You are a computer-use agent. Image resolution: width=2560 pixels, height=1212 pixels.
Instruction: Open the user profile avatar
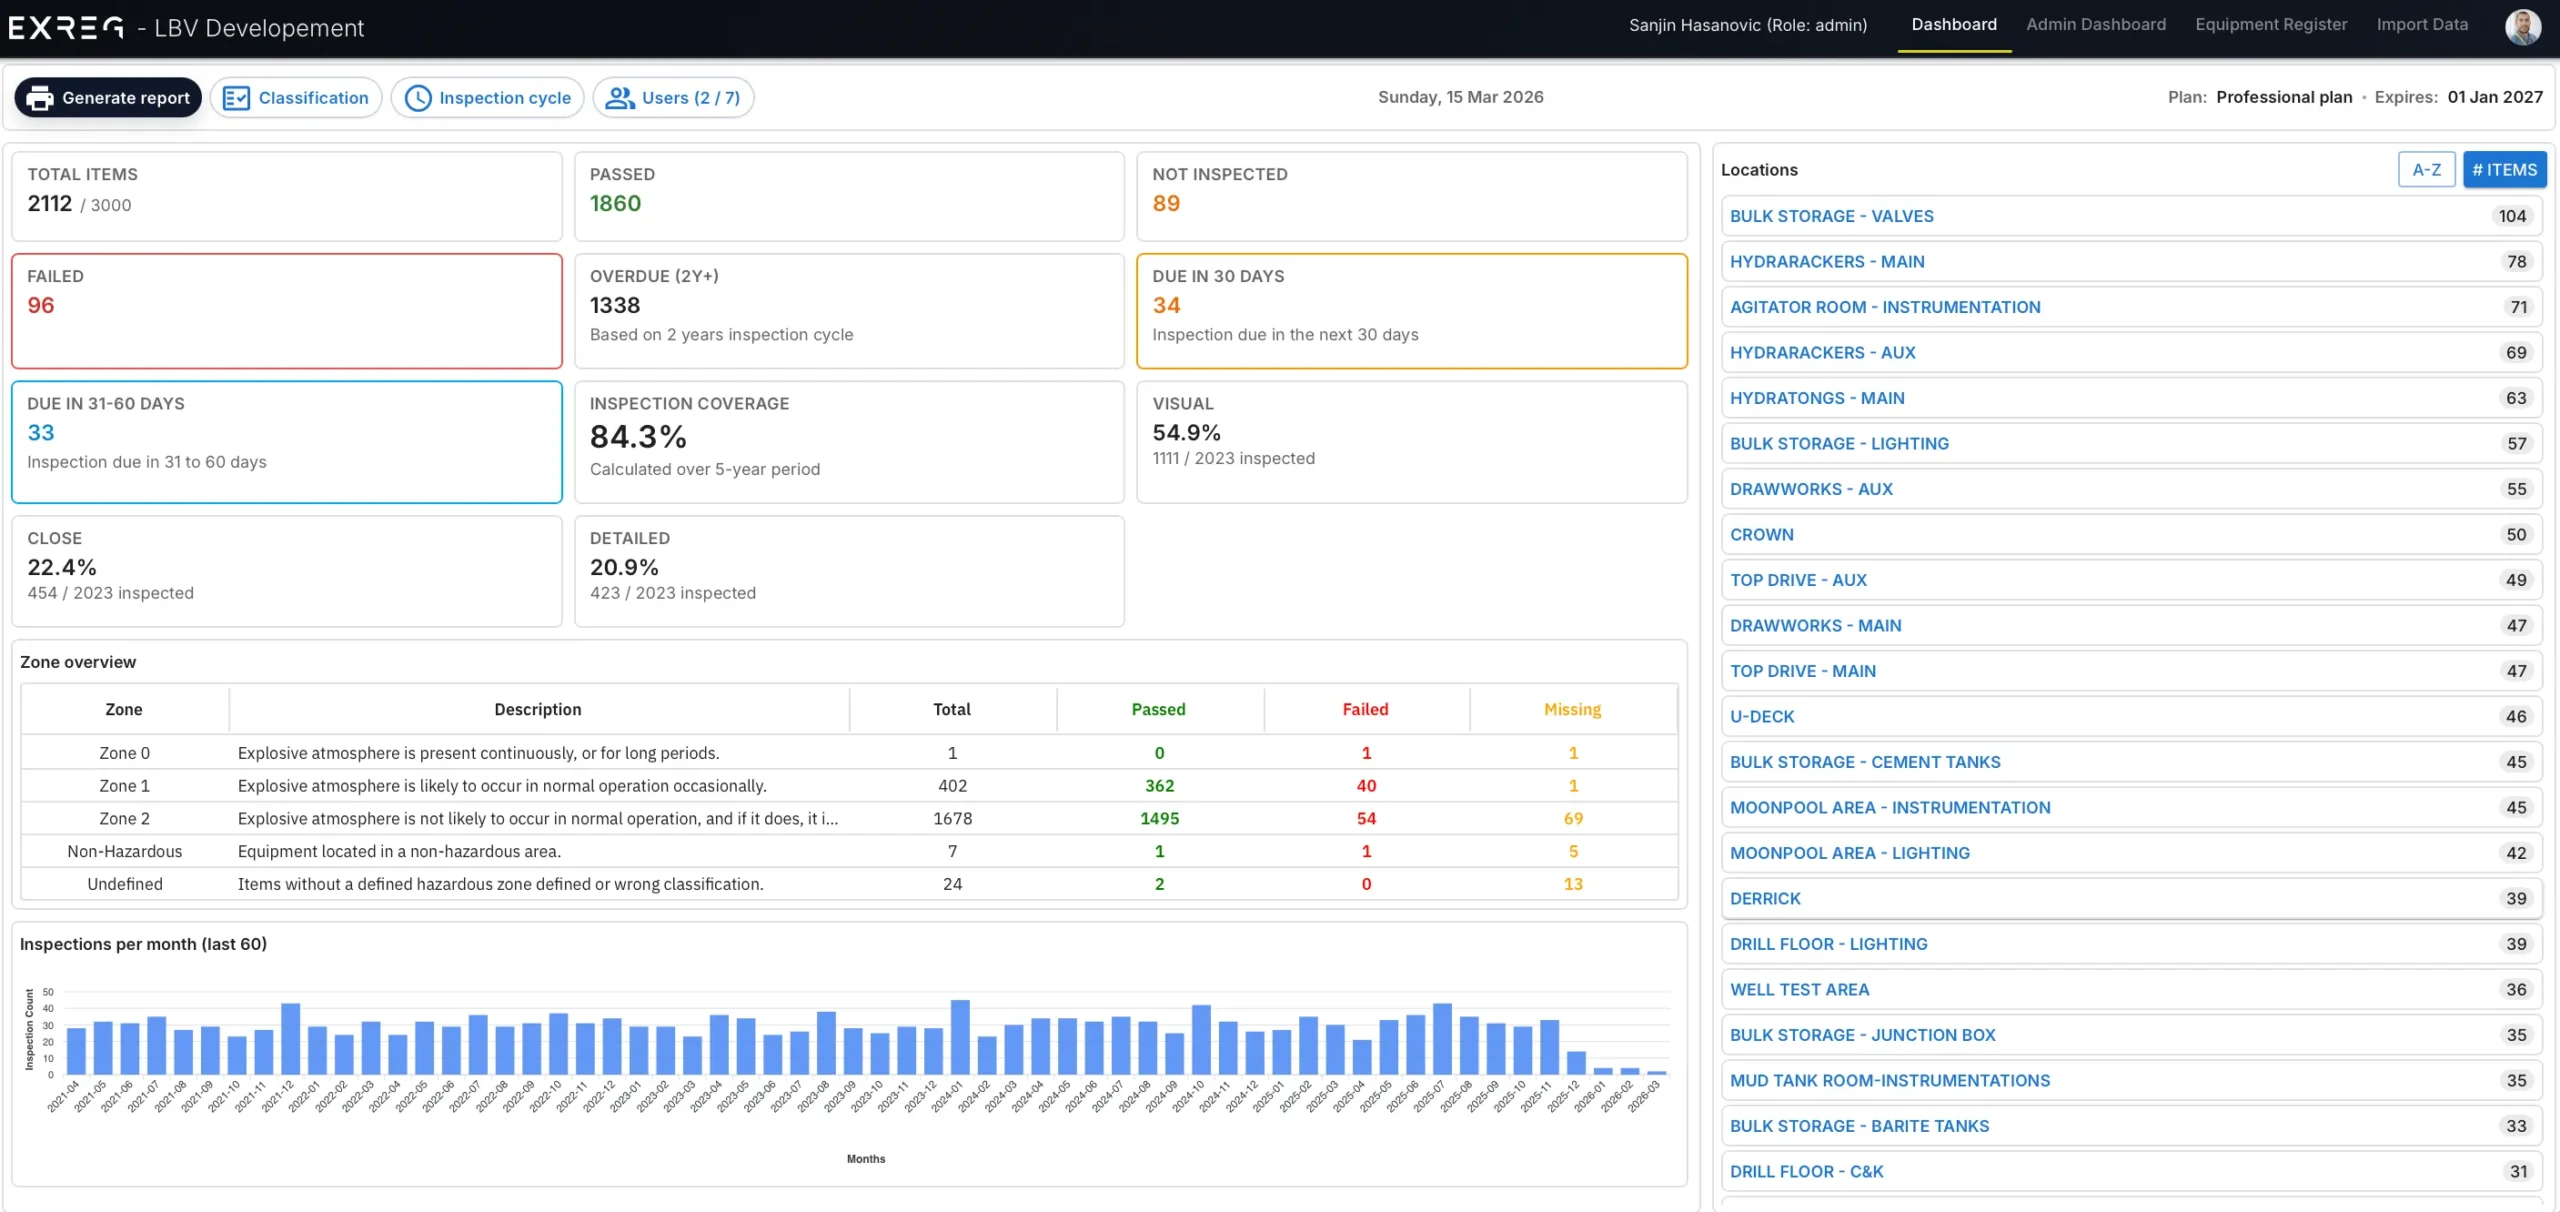(x=2522, y=26)
